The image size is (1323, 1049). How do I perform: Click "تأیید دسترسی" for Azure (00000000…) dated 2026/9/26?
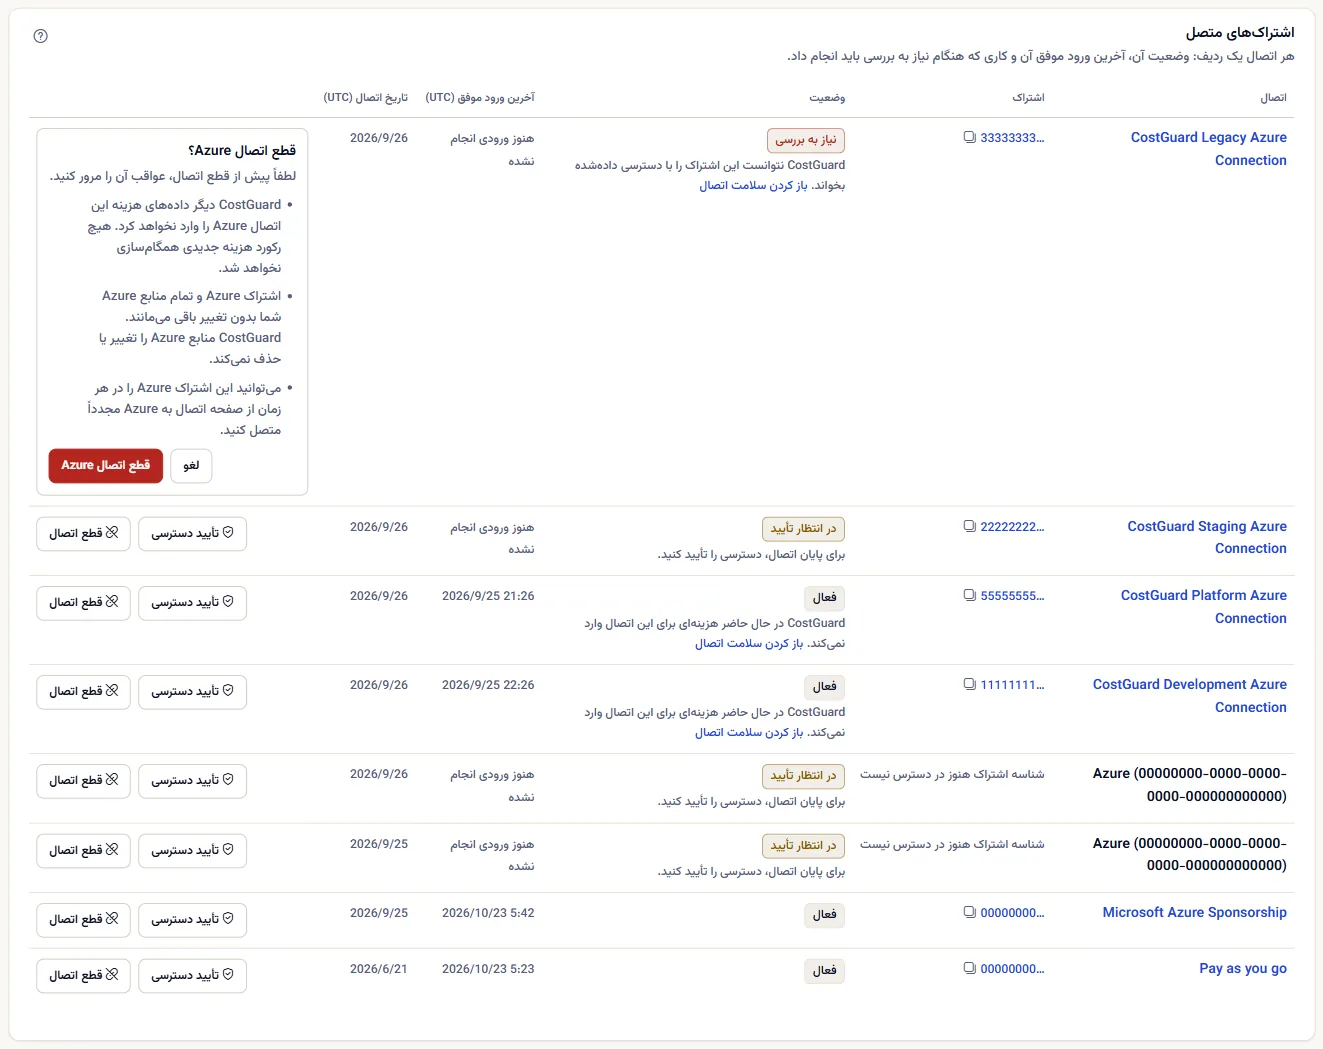pos(192,780)
